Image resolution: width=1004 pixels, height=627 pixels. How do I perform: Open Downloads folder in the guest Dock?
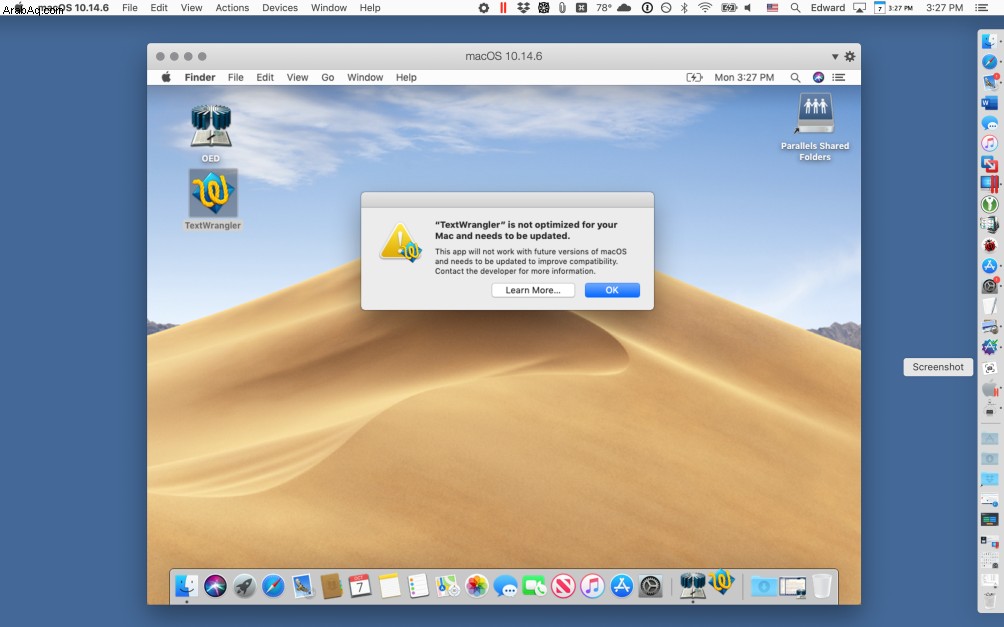tap(763, 585)
